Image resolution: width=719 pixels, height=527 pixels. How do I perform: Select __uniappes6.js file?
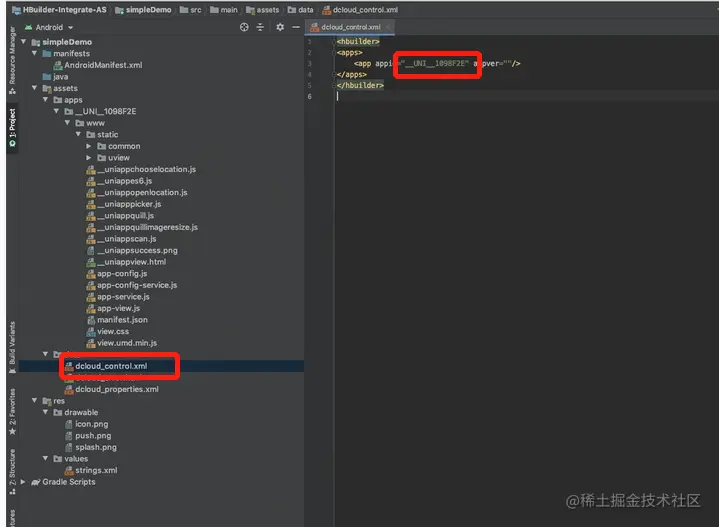[x=119, y=181]
